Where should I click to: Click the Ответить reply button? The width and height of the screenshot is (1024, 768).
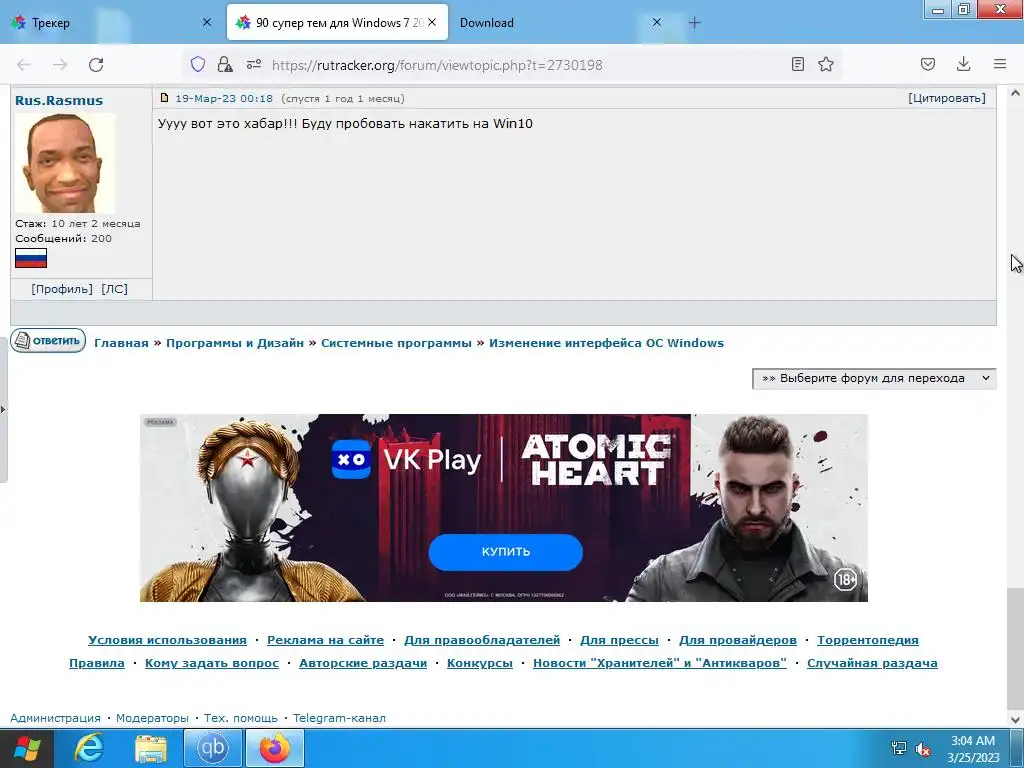(48, 340)
